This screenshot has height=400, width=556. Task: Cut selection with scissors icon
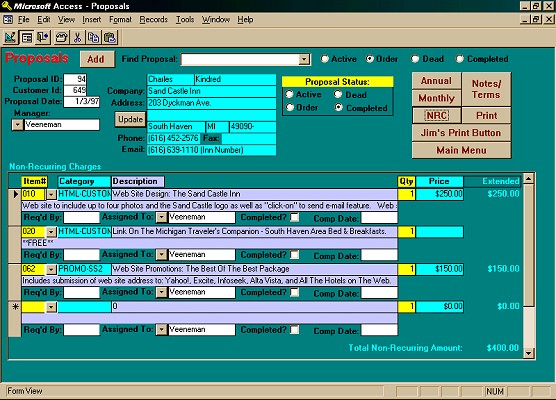click(x=77, y=37)
